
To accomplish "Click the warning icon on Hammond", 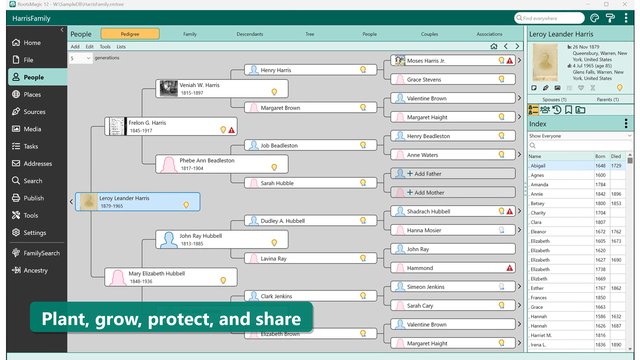I will (x=509, y=268).
